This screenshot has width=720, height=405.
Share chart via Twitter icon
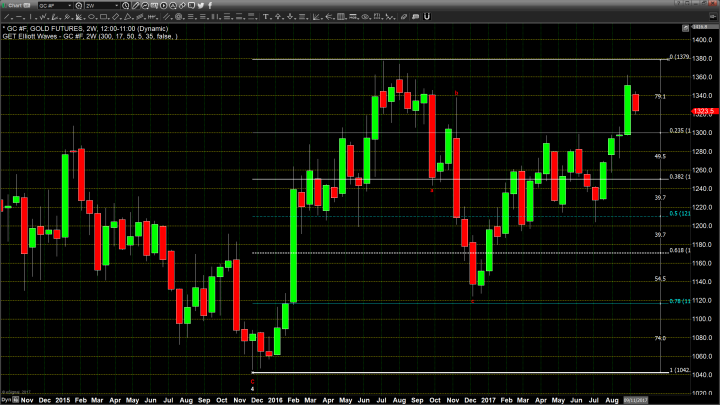click(200, 6)
